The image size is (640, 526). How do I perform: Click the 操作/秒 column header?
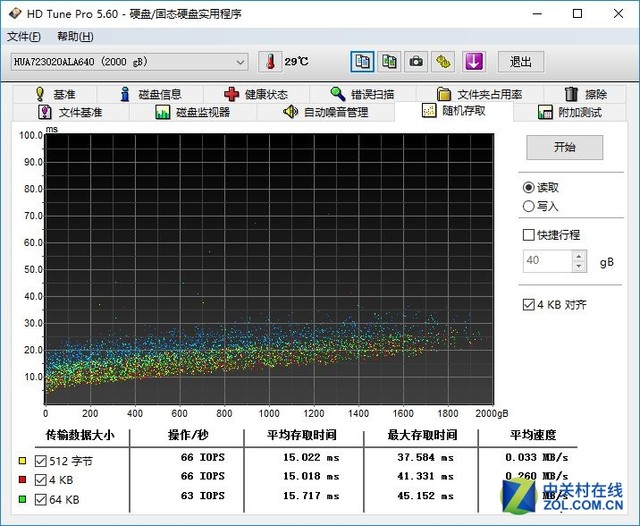click(188, 435)
